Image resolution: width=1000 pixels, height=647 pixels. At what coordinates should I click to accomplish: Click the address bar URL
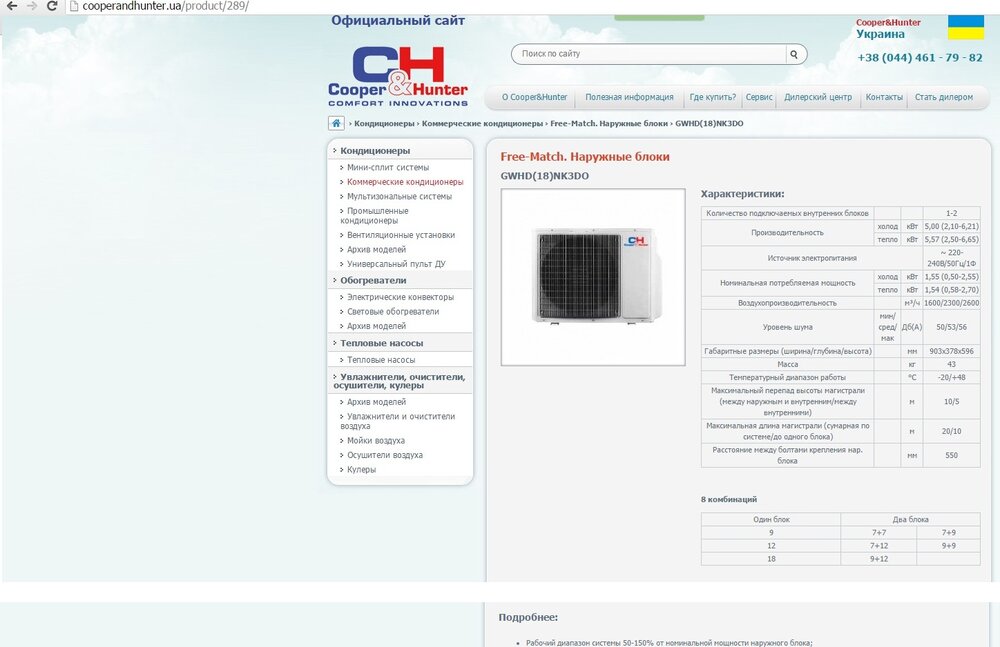[x=166, y=6]
